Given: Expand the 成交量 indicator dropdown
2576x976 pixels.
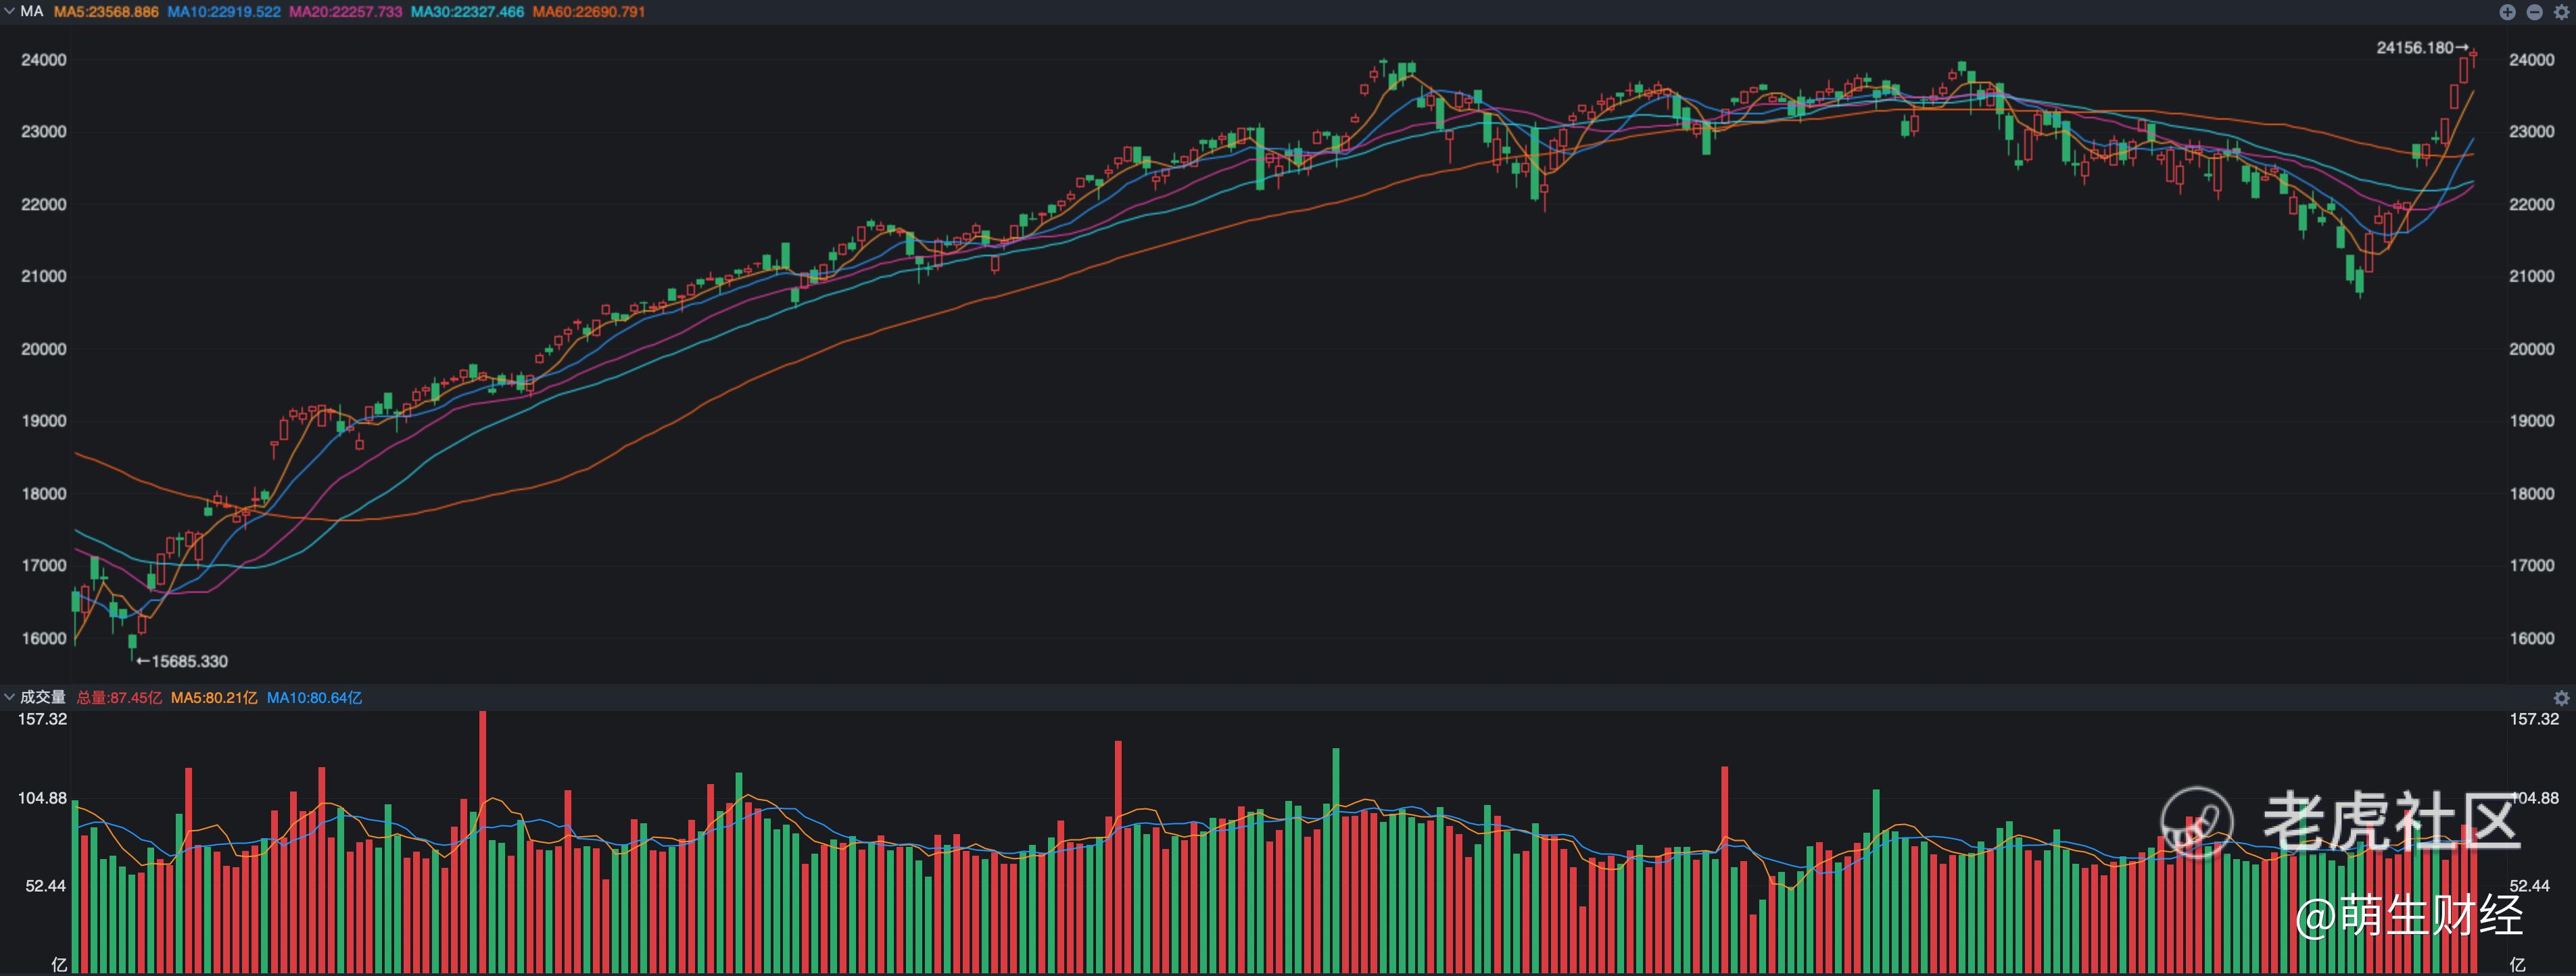Looking at the screenshot, I should [9, 697].
